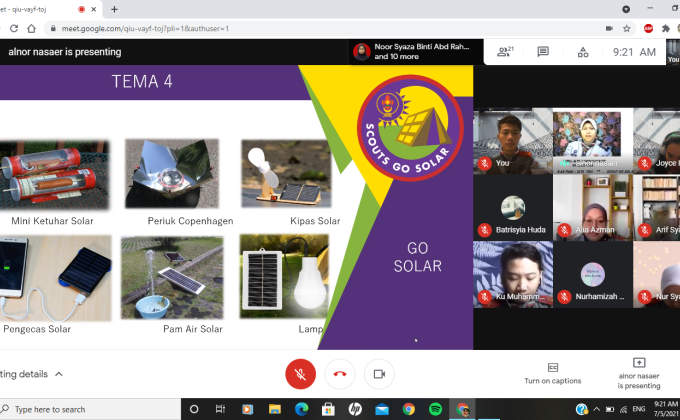Select Batrisyia Huda participant tile
Screen dimensions: 680x420
[x=513, y=208]
